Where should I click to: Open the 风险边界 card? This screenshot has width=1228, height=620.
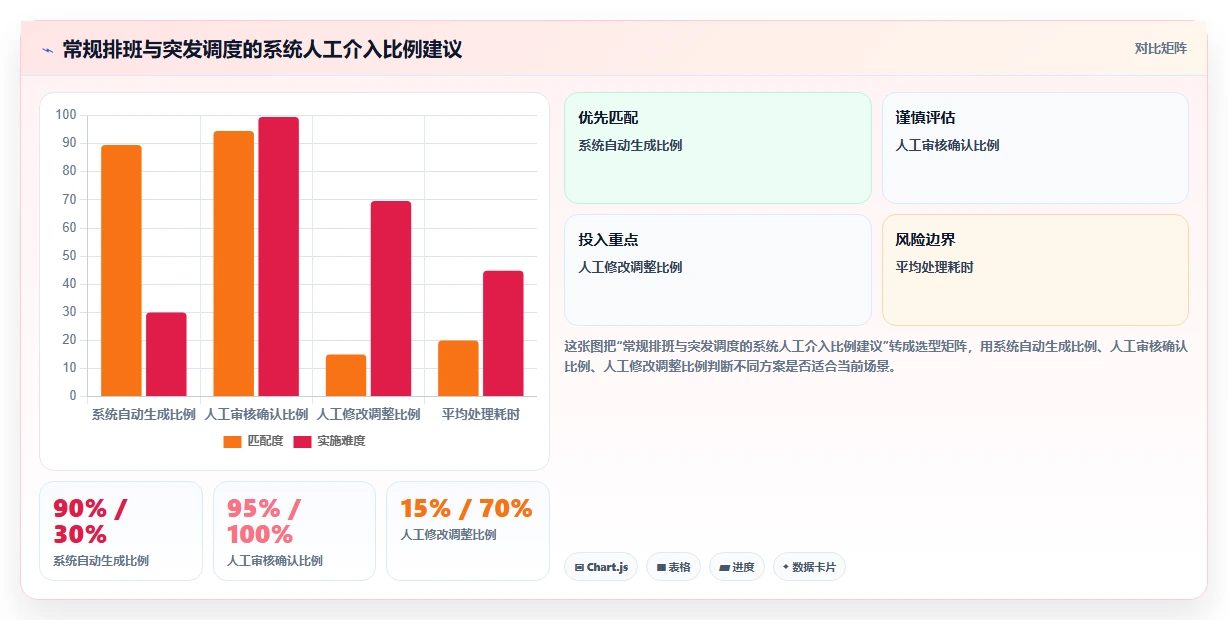[x=1035, y=270]
